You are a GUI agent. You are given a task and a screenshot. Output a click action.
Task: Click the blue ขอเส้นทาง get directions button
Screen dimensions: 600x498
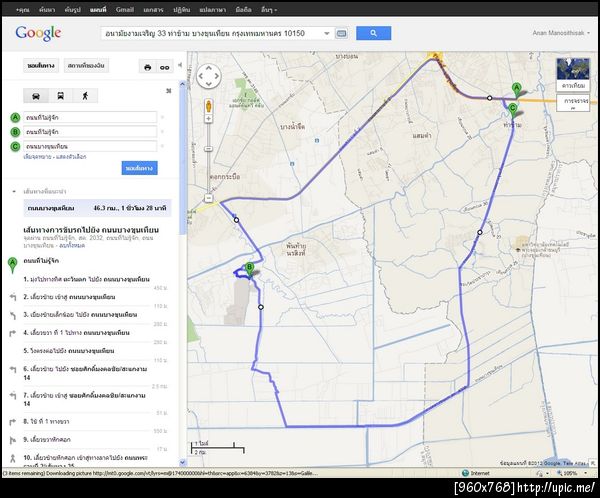(x=139, y=168)
